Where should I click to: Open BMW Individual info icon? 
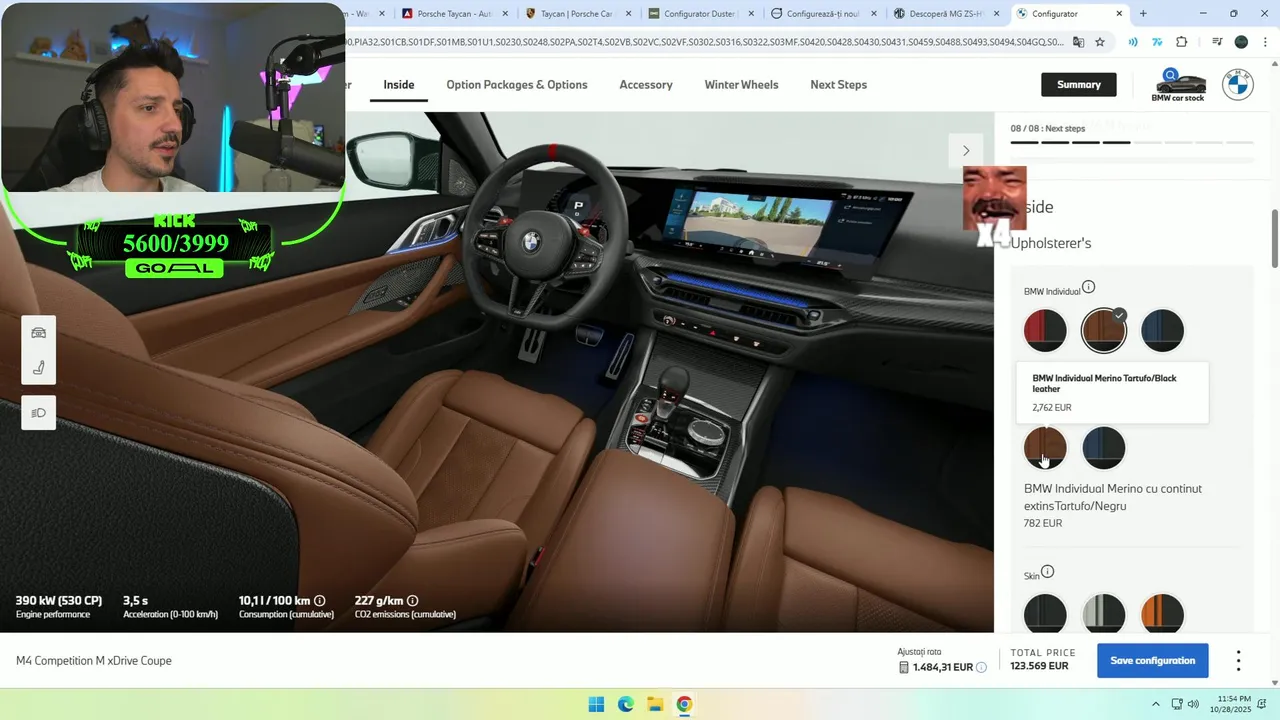pos(1088,287)
